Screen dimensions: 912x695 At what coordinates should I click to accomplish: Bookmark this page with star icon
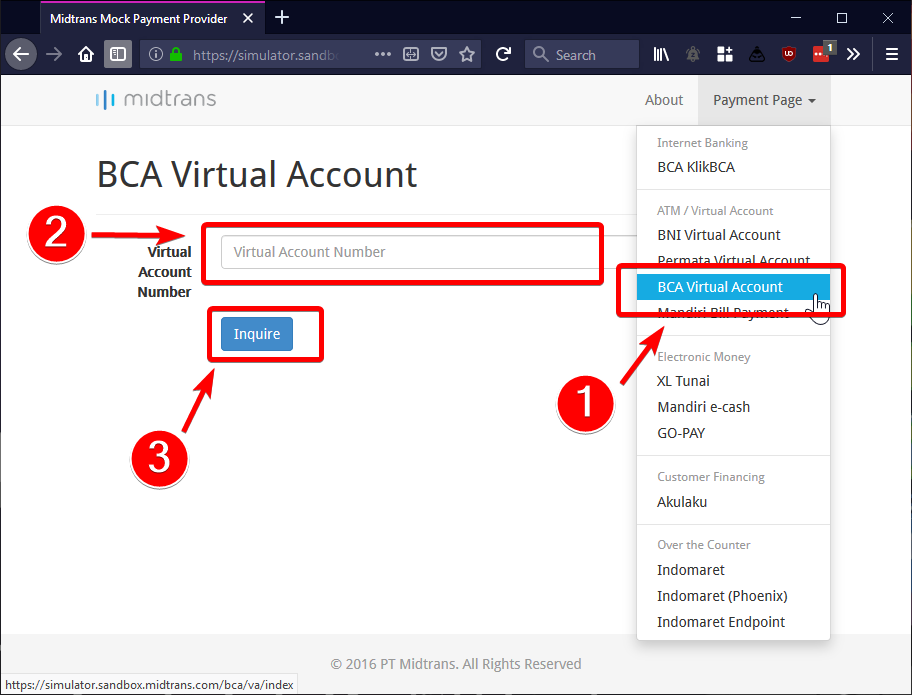pyautogui.click(x=467, y=55)
